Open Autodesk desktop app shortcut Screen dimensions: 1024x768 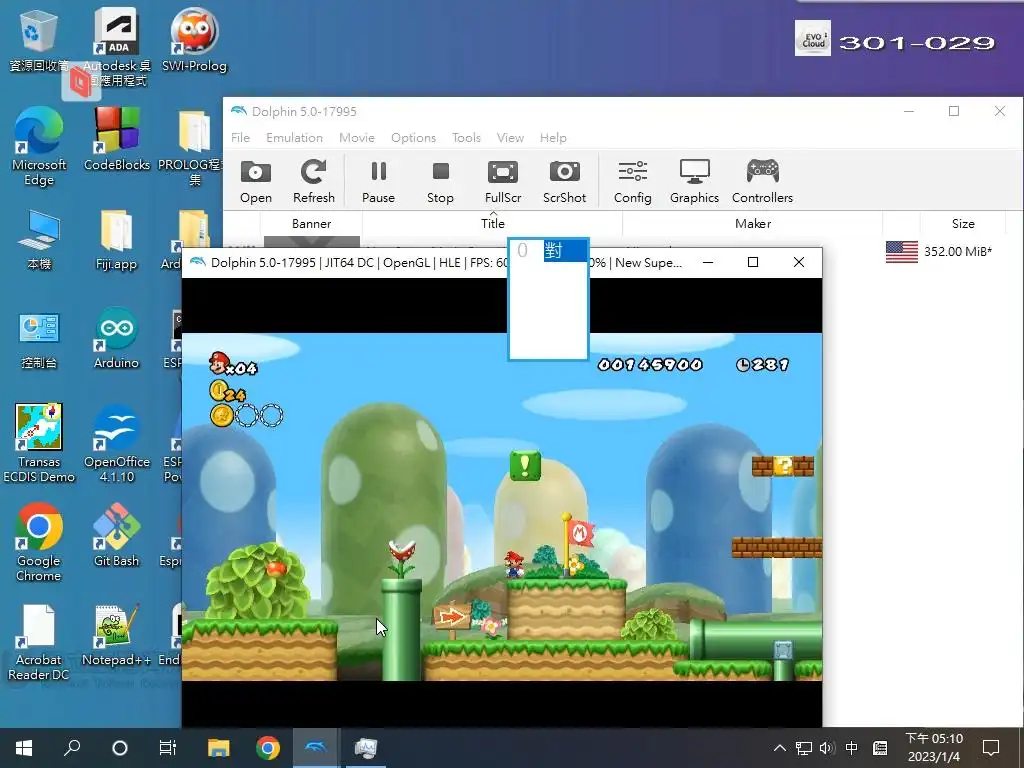(116, 47)
